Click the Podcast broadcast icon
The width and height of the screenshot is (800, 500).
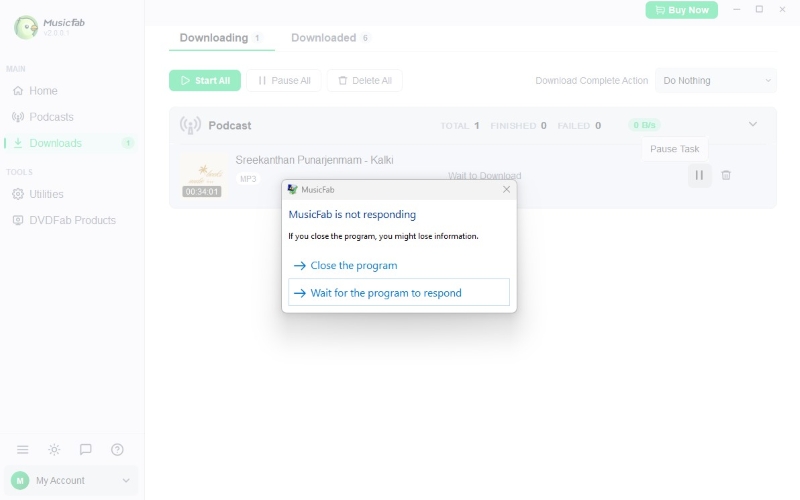(x=190, y=125)
